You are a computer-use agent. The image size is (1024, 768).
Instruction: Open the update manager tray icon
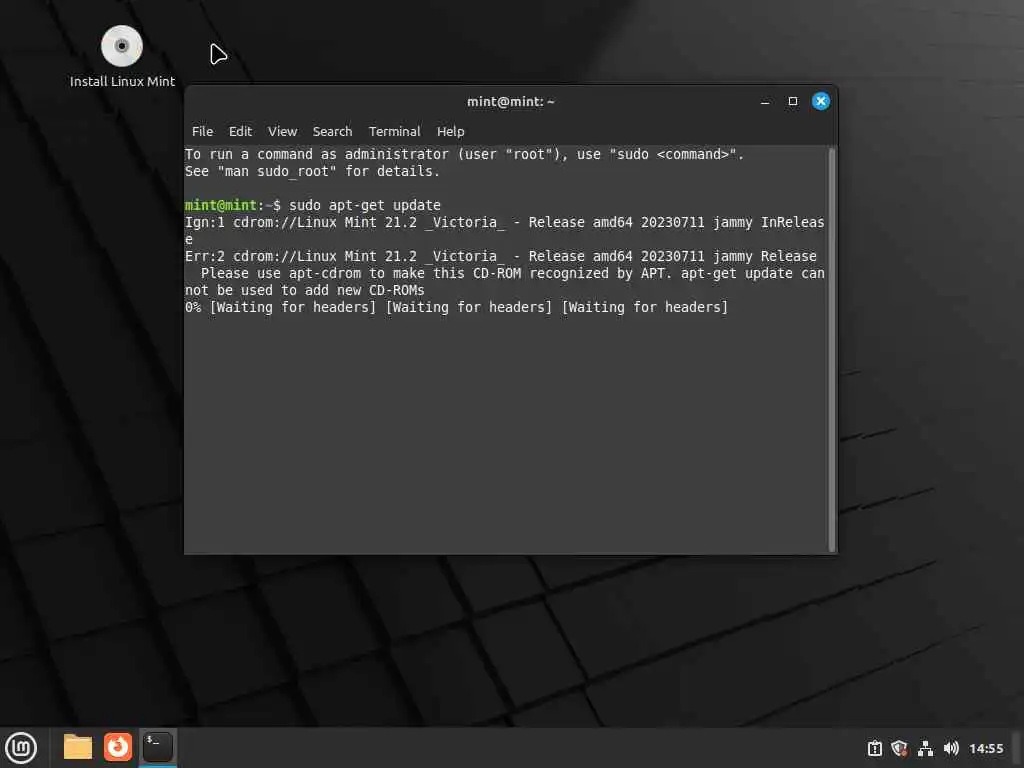click(x=874, y=748)
